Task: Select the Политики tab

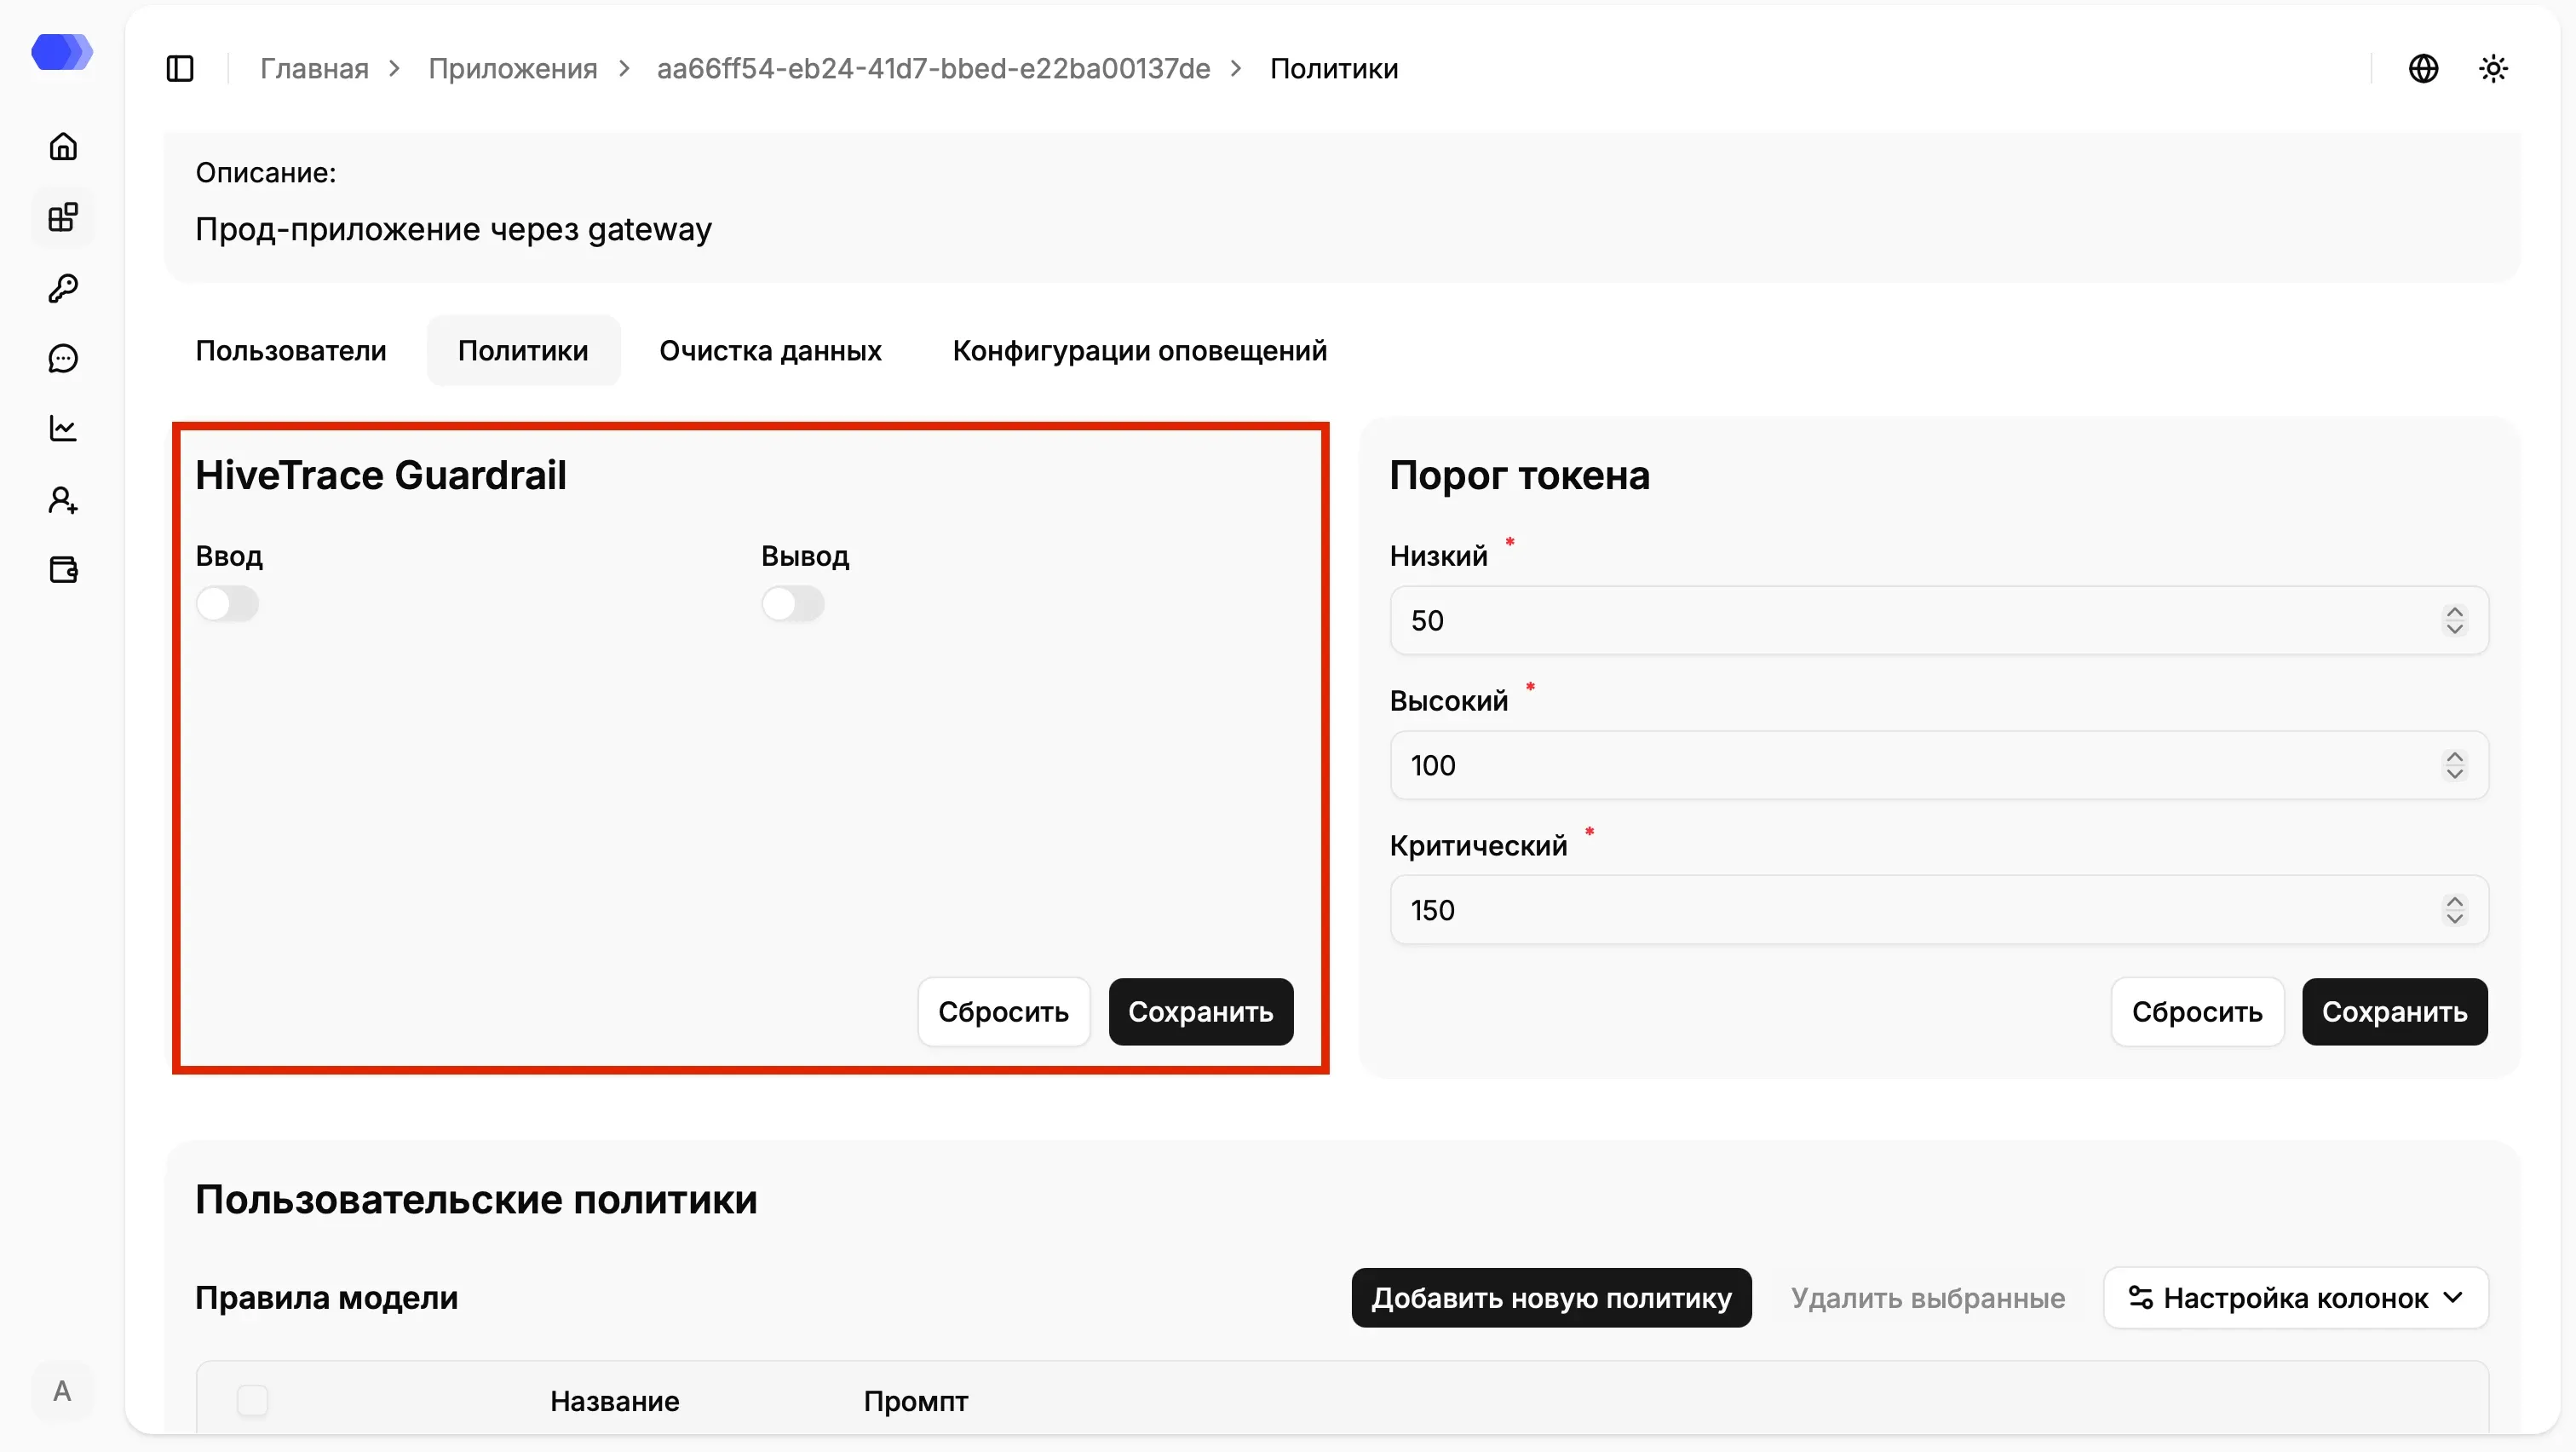Action: (523, 351)
